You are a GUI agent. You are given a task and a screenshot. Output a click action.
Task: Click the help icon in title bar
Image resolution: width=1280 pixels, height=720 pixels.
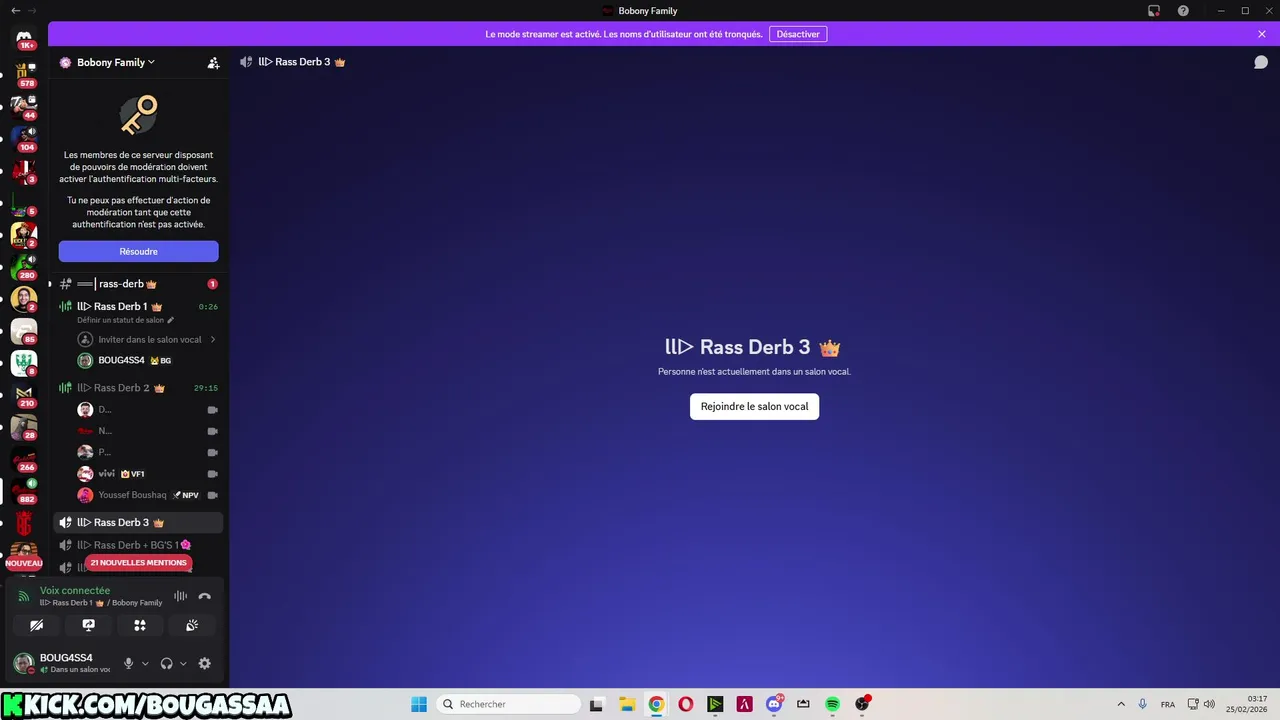[x=1183, y=11]
